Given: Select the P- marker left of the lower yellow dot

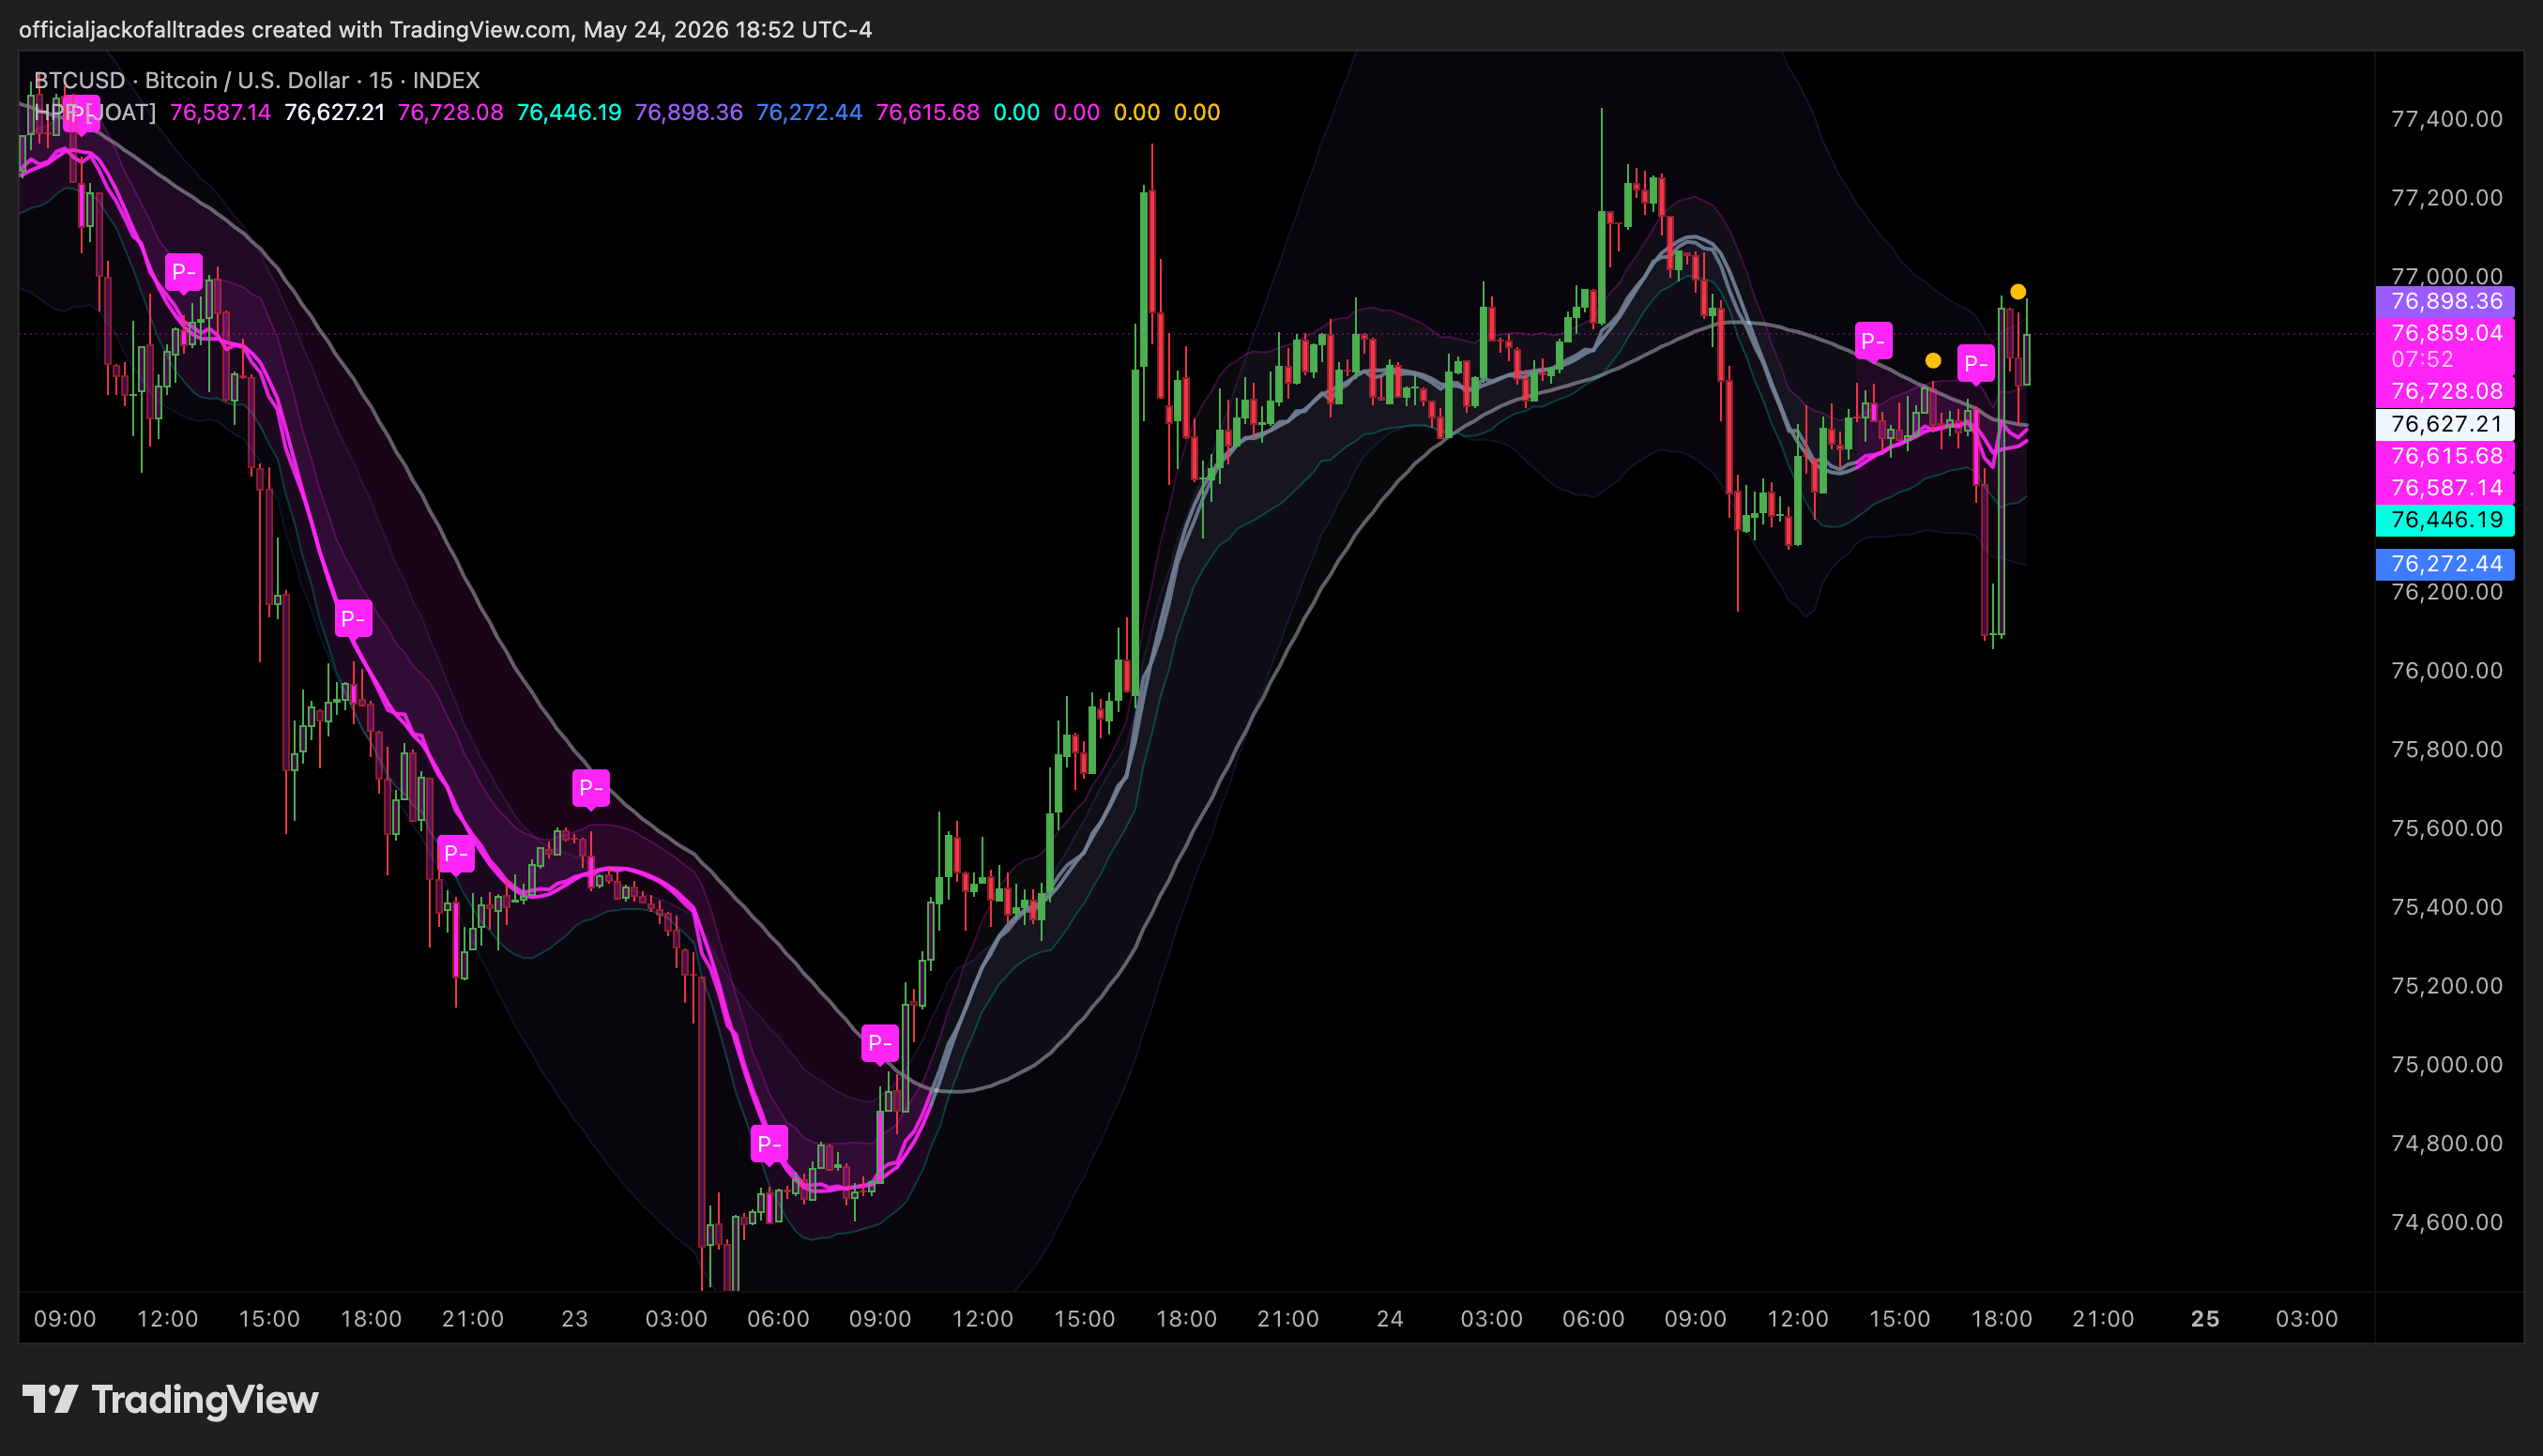Looking at the screenshot, I should pyautogui.click(x=1873, y=341).
